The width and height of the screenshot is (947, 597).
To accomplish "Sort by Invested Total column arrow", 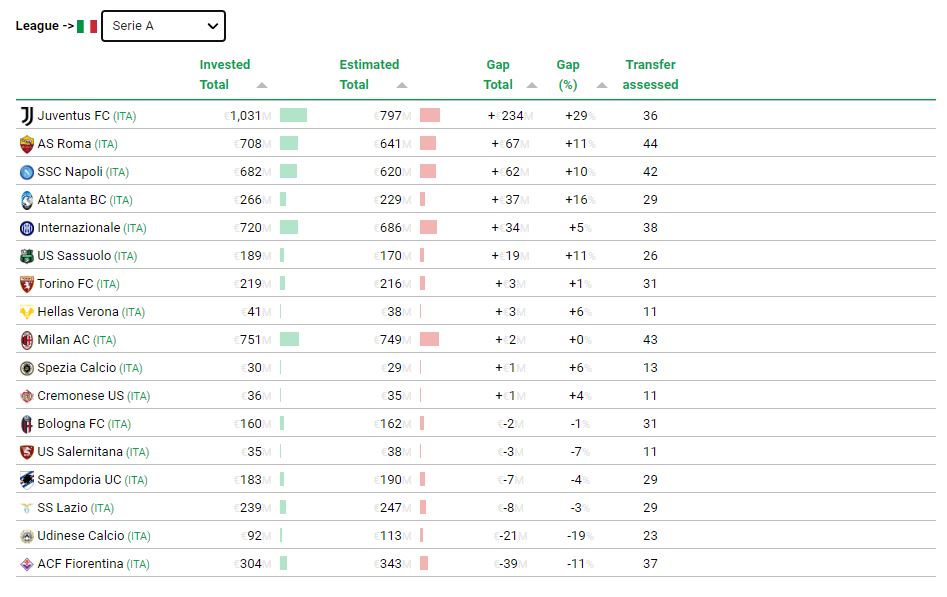I will (x=262, y=86).
